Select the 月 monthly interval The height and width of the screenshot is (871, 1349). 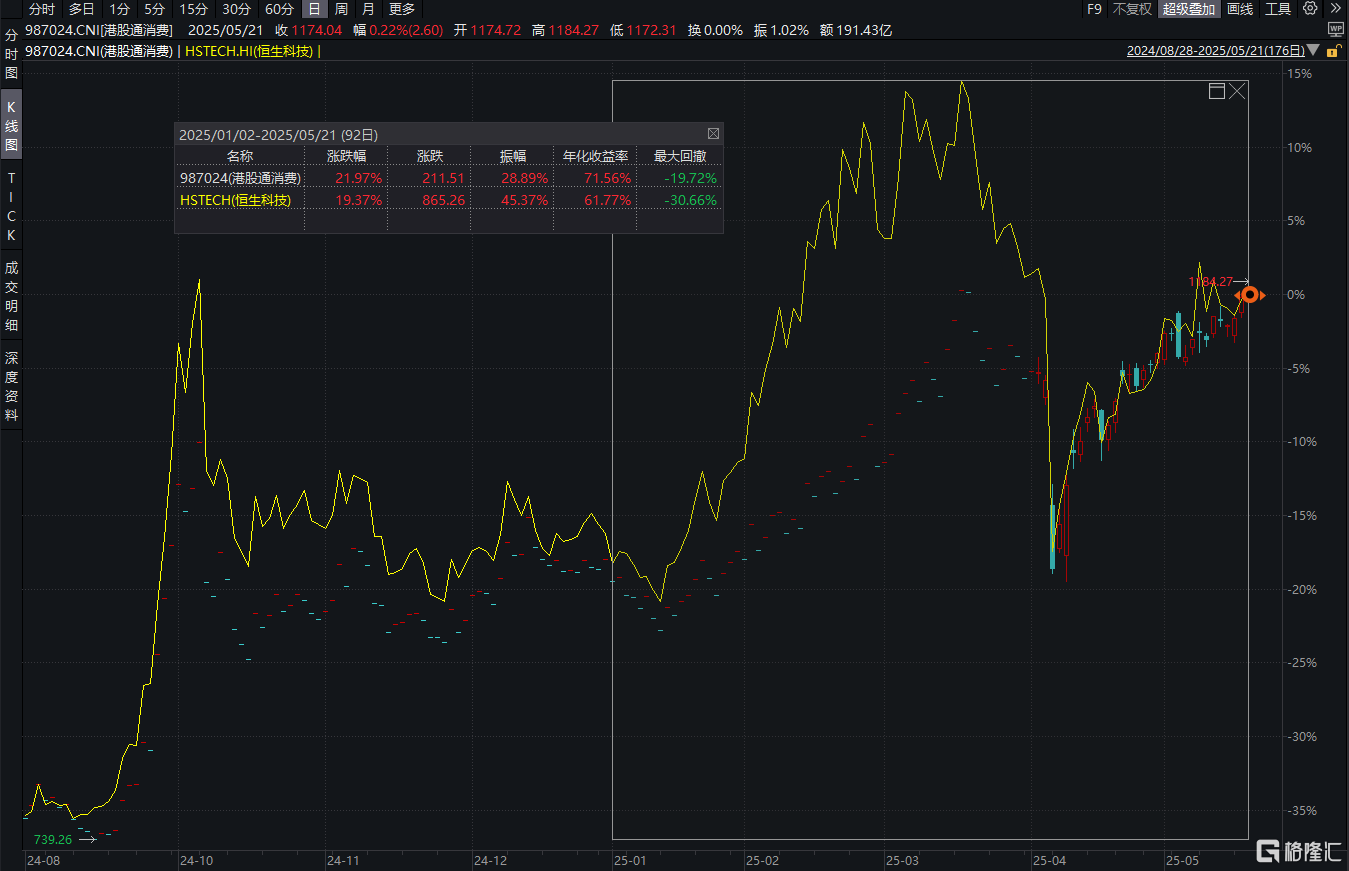tap(368, 9)
